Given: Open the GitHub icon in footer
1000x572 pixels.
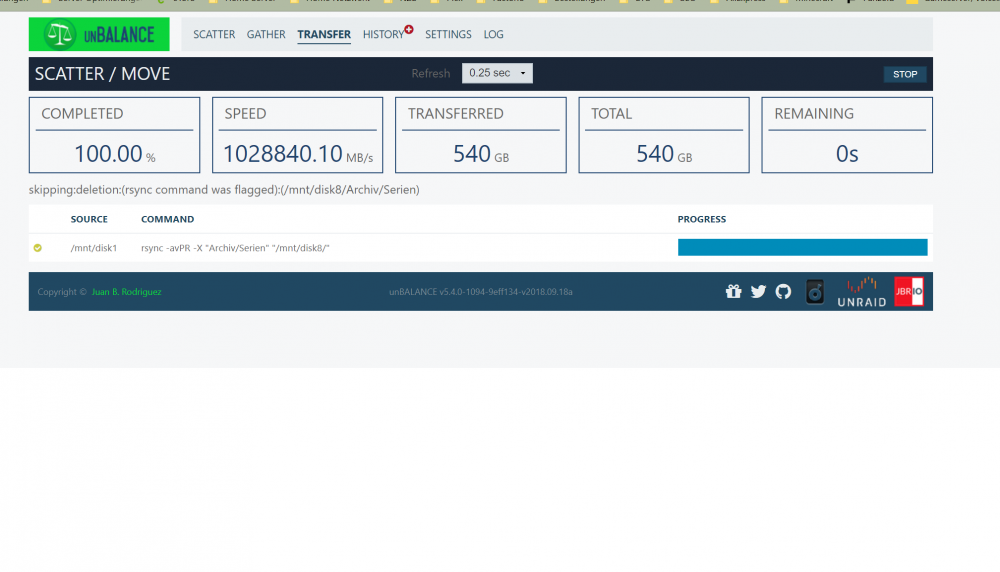Looking at the screenshot, I should coord(783,291).
